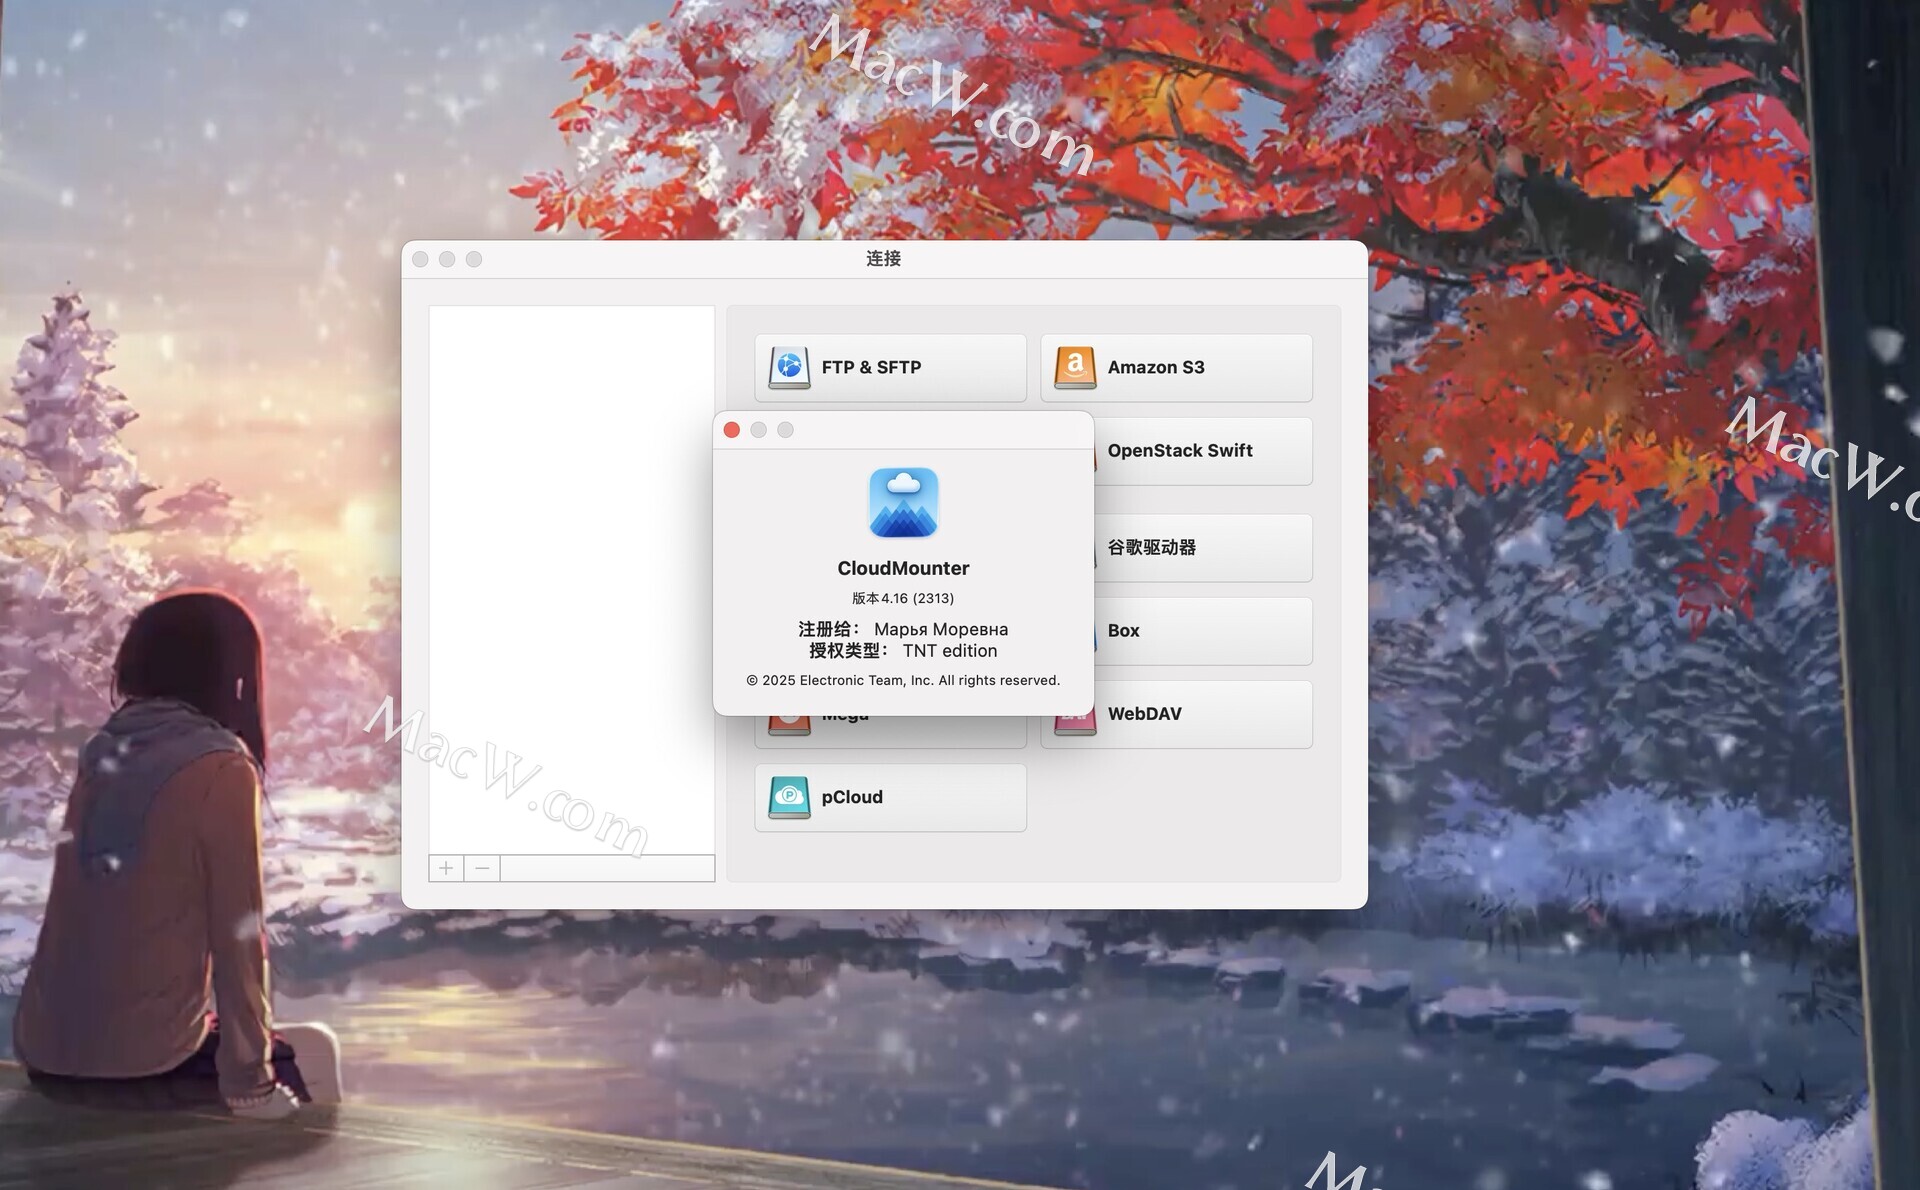Click the orange Amazon S3 drive icon

pyautogui.click(x=1075, y=368)
